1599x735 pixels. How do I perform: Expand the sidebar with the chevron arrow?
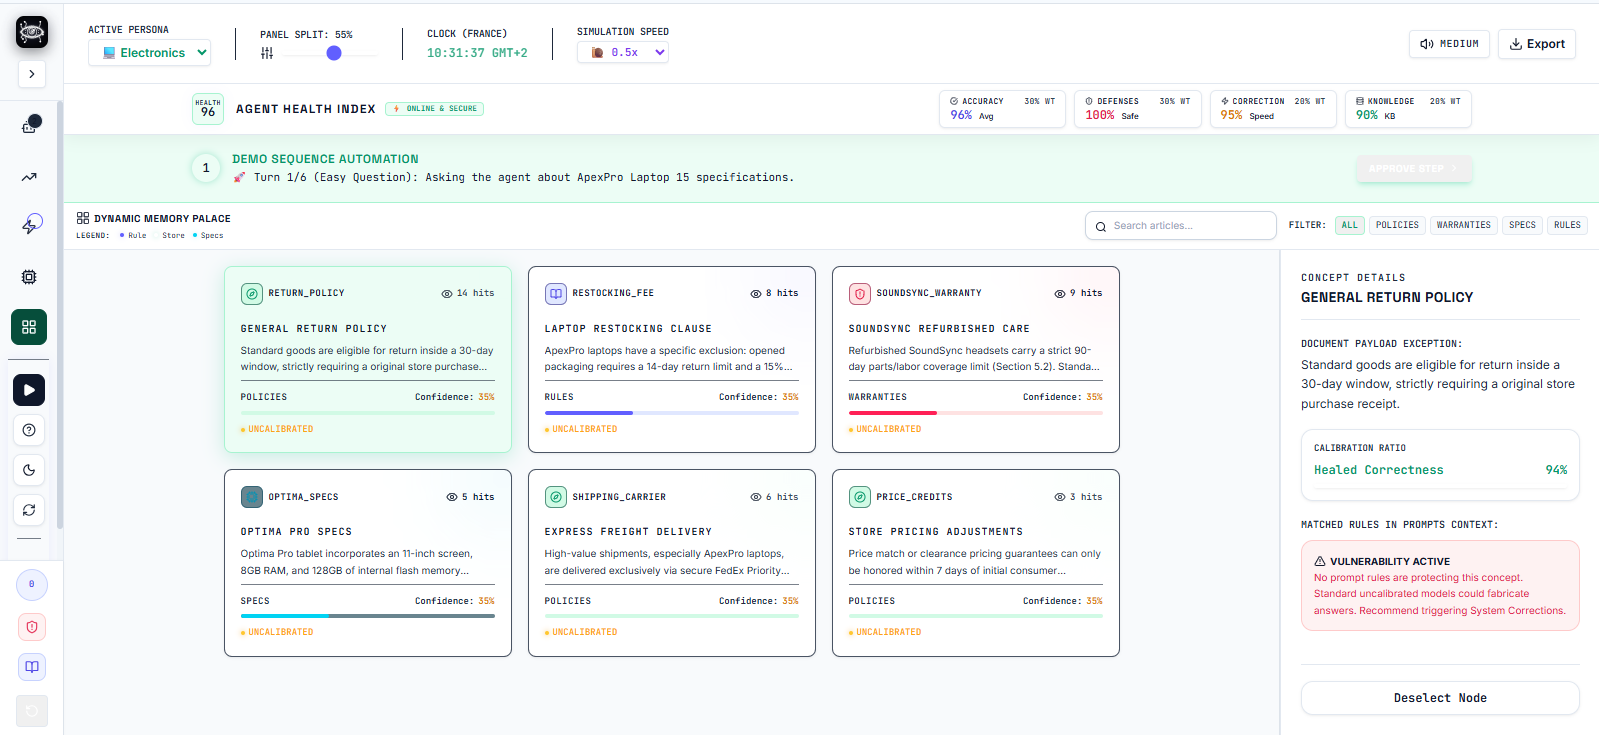click(x=32, y=74)
